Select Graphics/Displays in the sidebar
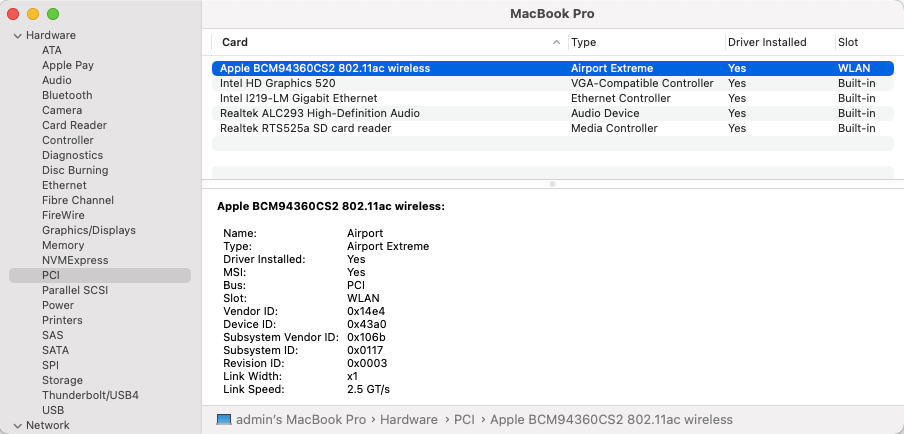Screen dimensions: 904x434 [x=89, y=230]
